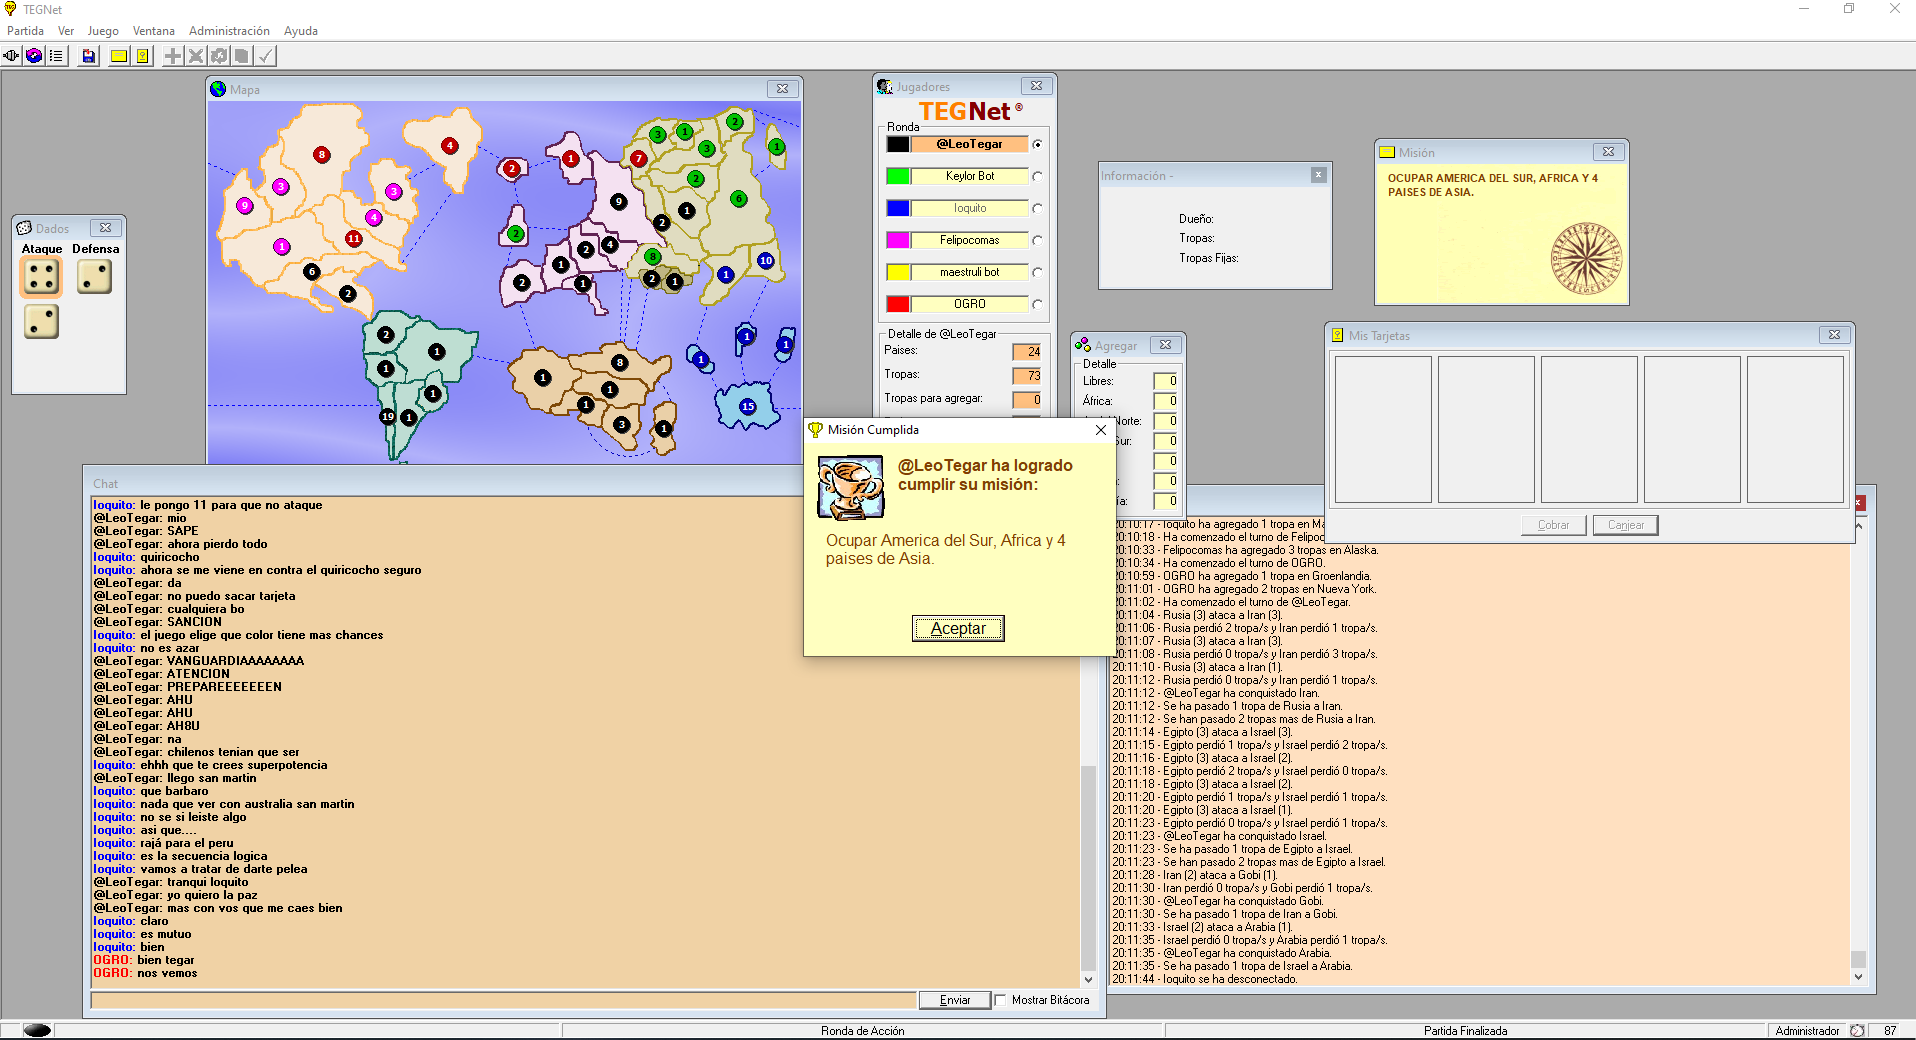This screenshot has height=1040, width=1916.
Task: Click the first attack die showing four
Action: (x=42, y=277)
